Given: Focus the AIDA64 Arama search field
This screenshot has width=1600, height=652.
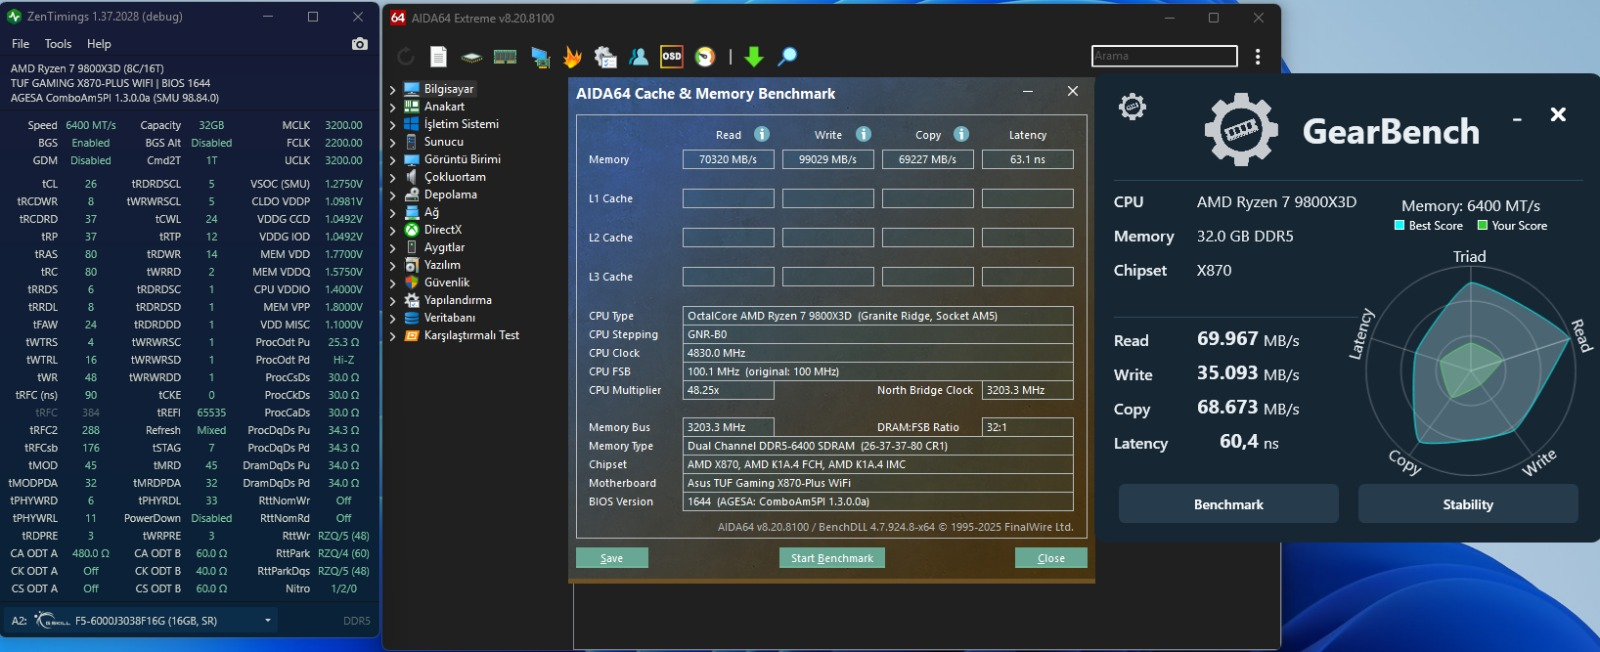Looking at the screenshot, I should (x=1164, y=56).
